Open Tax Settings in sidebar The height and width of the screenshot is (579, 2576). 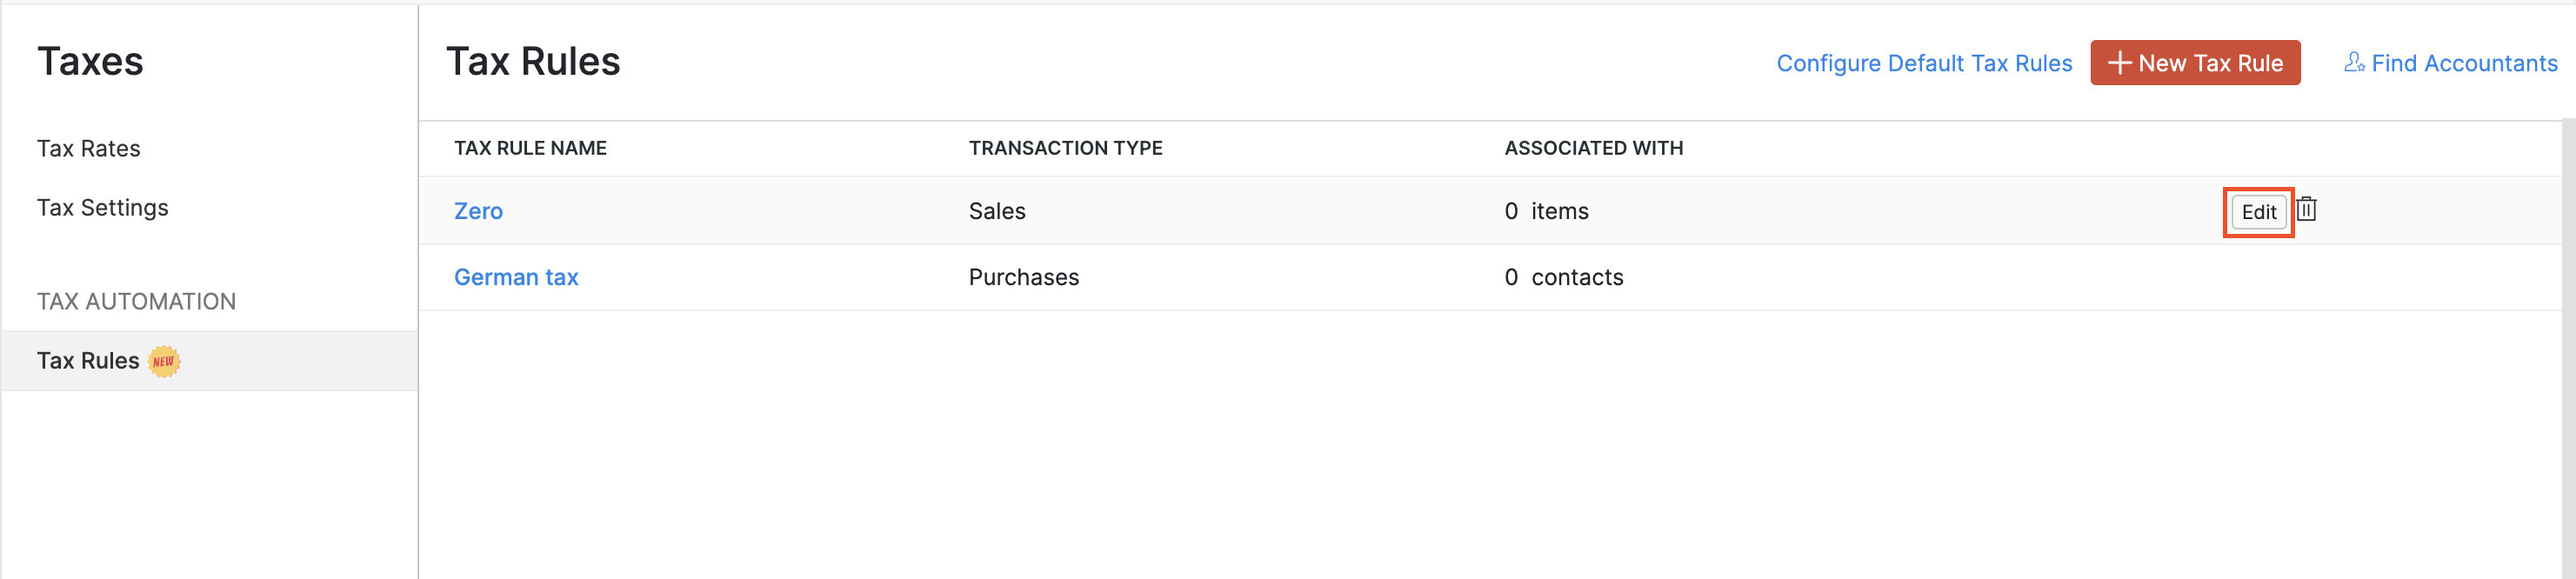point(103,208)
